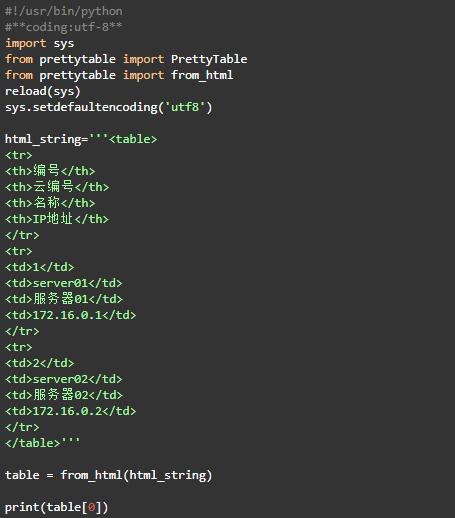Click the IP地址 table header line
Image resolution: width=455 pixels, height=518 pixels.
coord(57,219)
